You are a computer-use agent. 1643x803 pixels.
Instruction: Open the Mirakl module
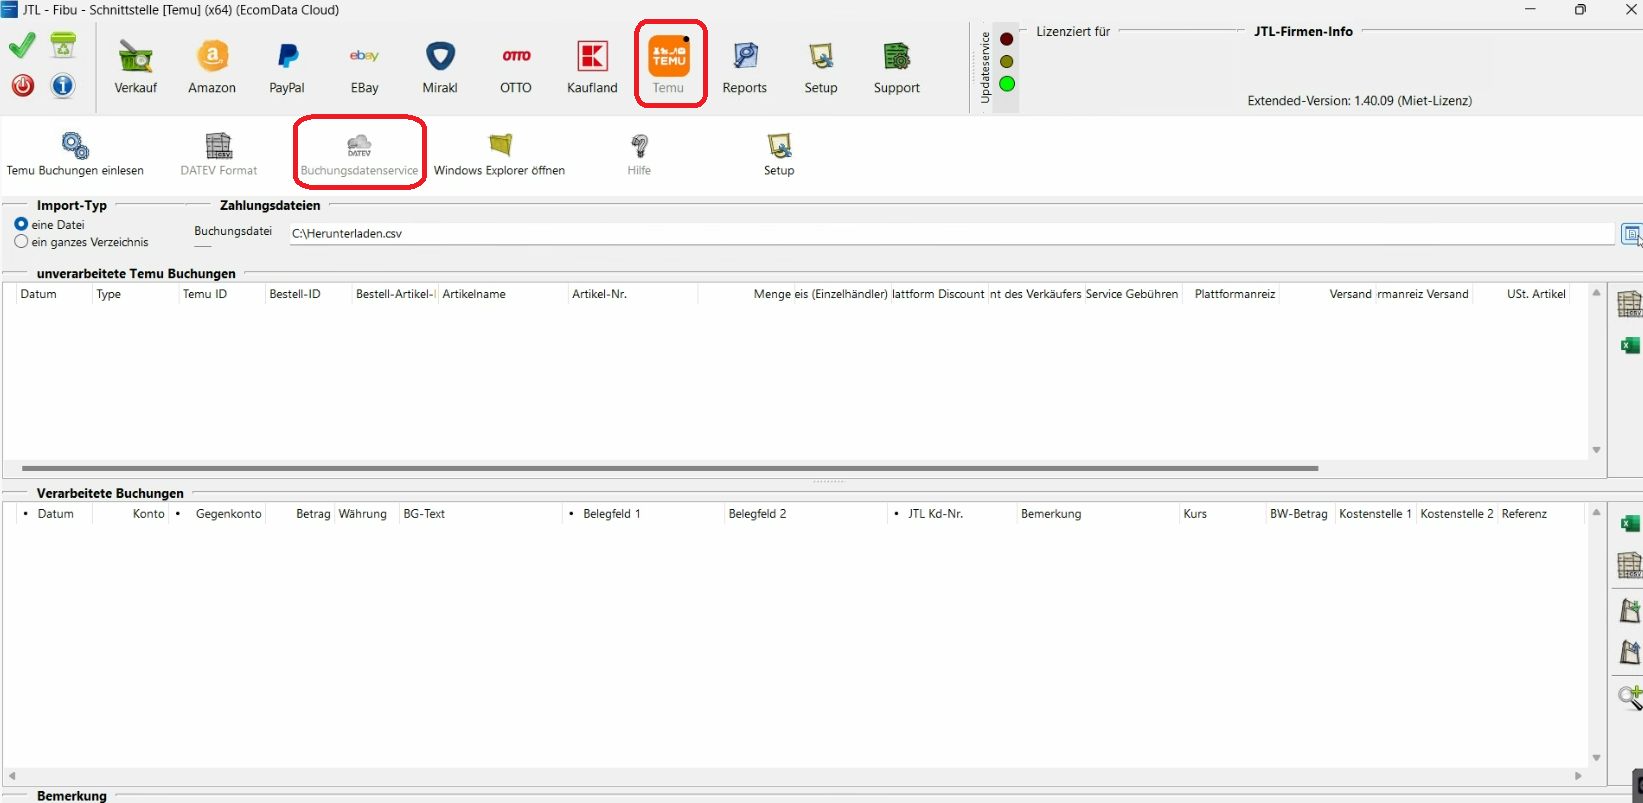click(440, 66)
